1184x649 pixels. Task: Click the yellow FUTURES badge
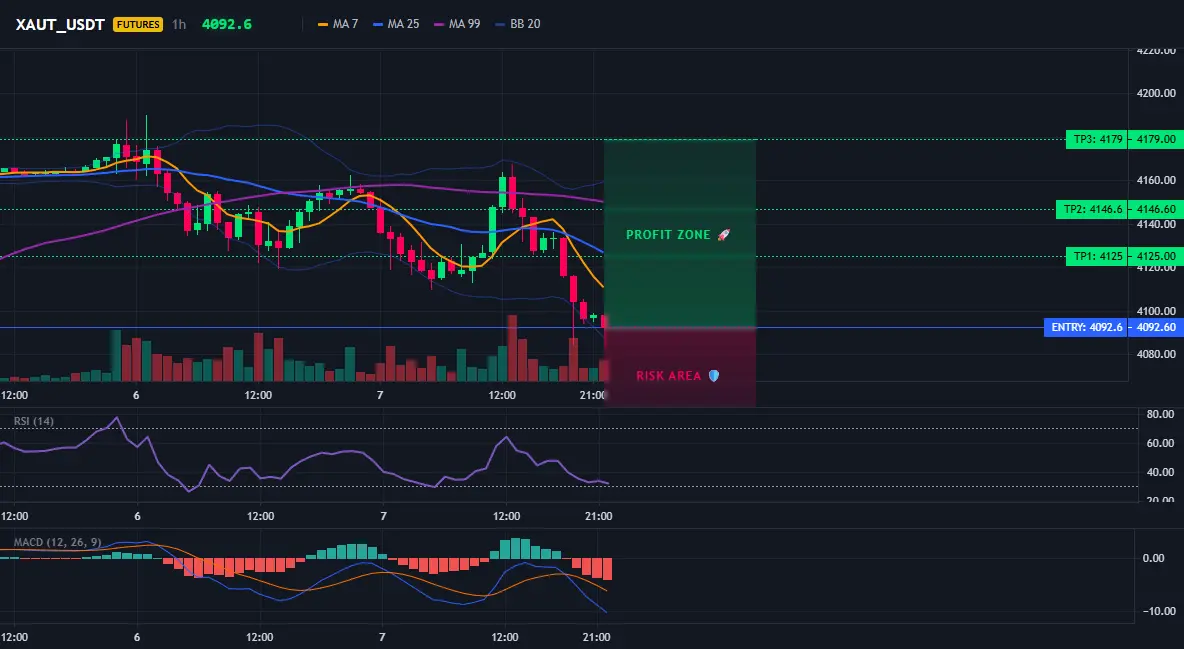138,24
